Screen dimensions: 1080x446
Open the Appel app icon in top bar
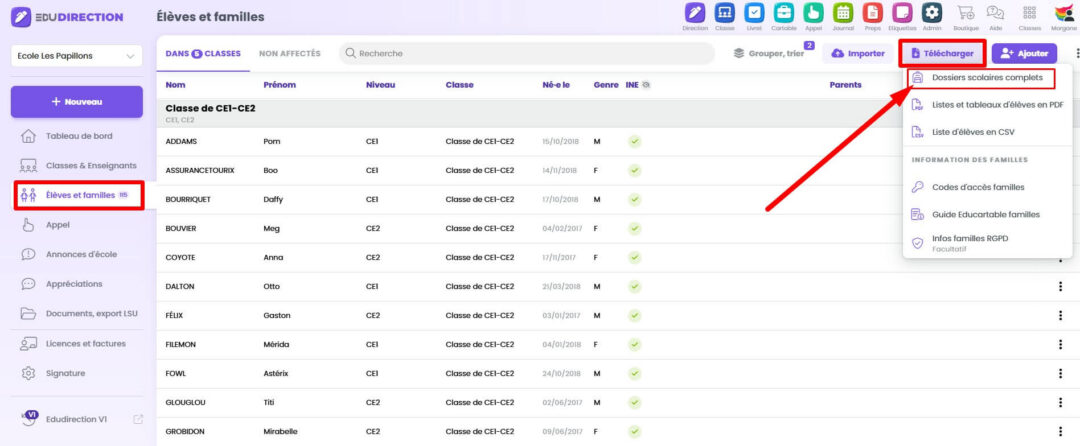pos(813,12)
